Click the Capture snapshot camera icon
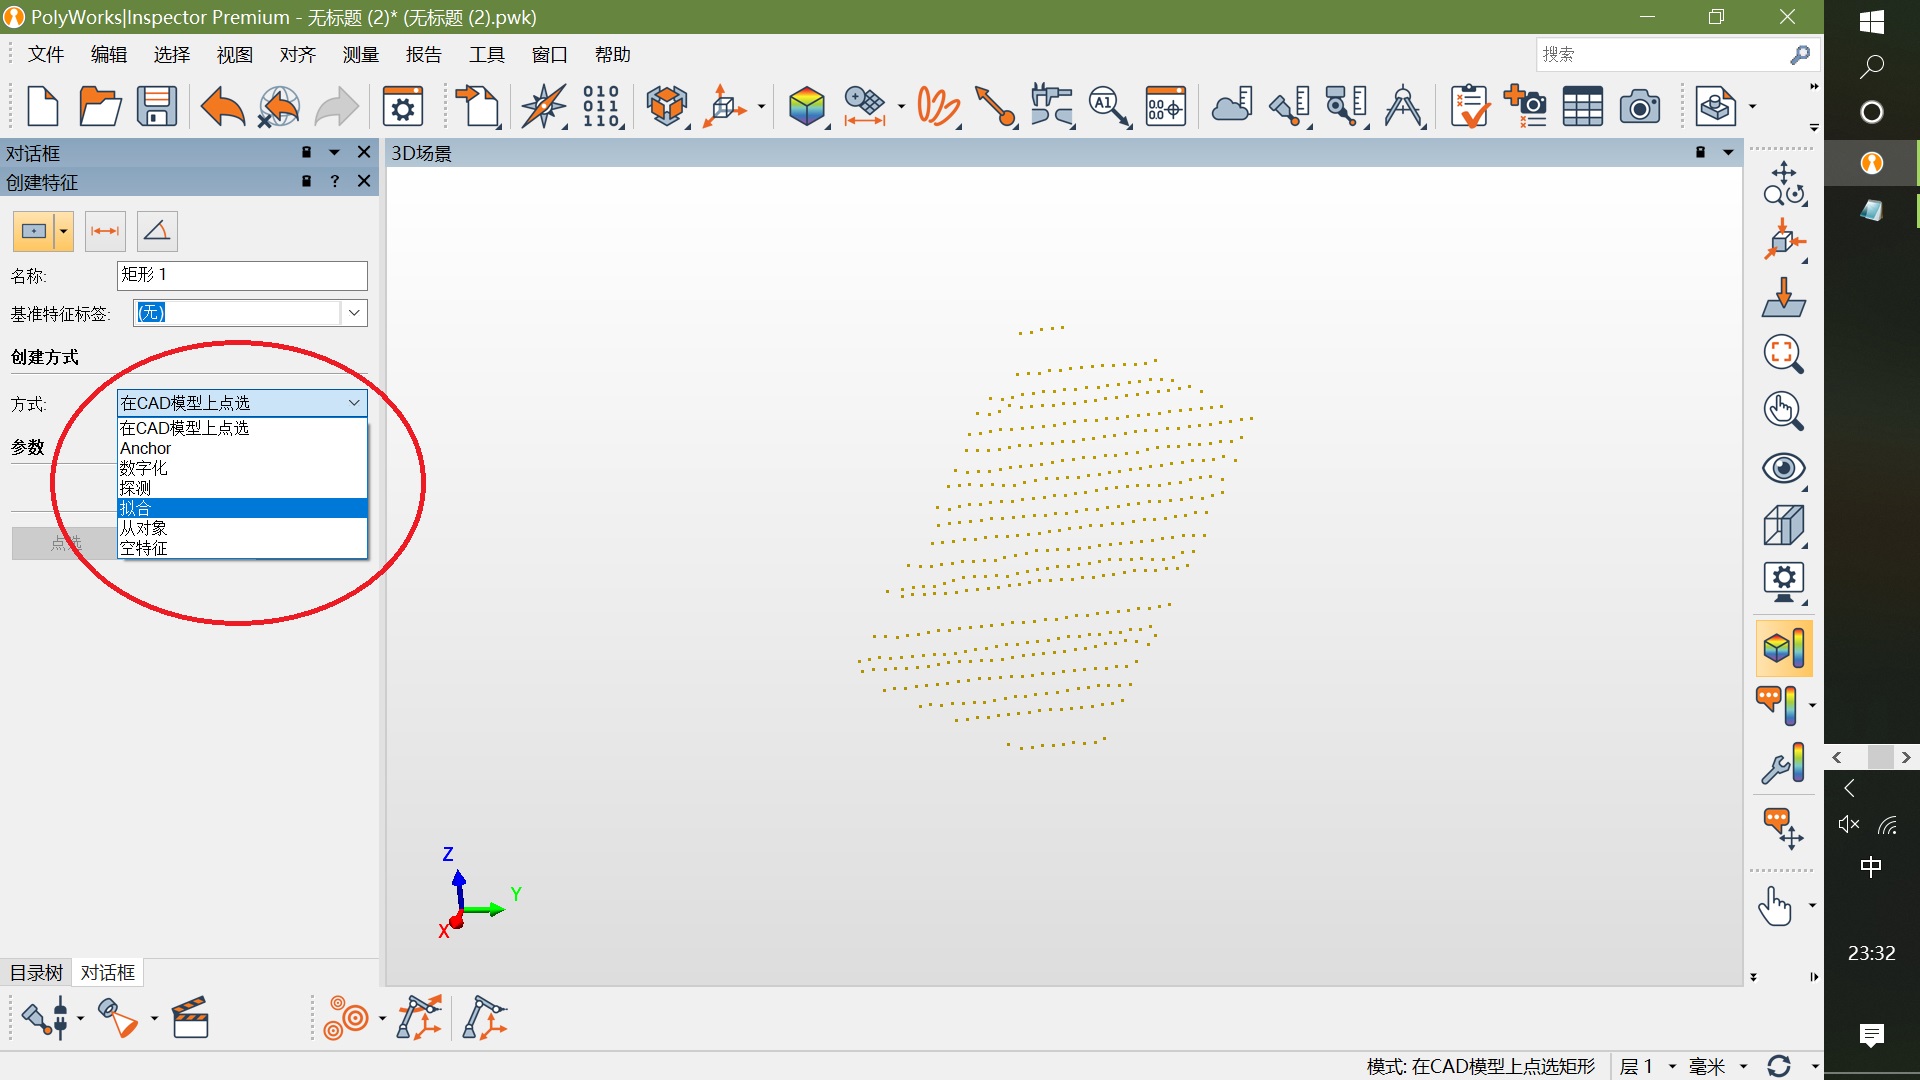The height and width of the screenshot is (1080, 1920). click(x=1639, y=106)
